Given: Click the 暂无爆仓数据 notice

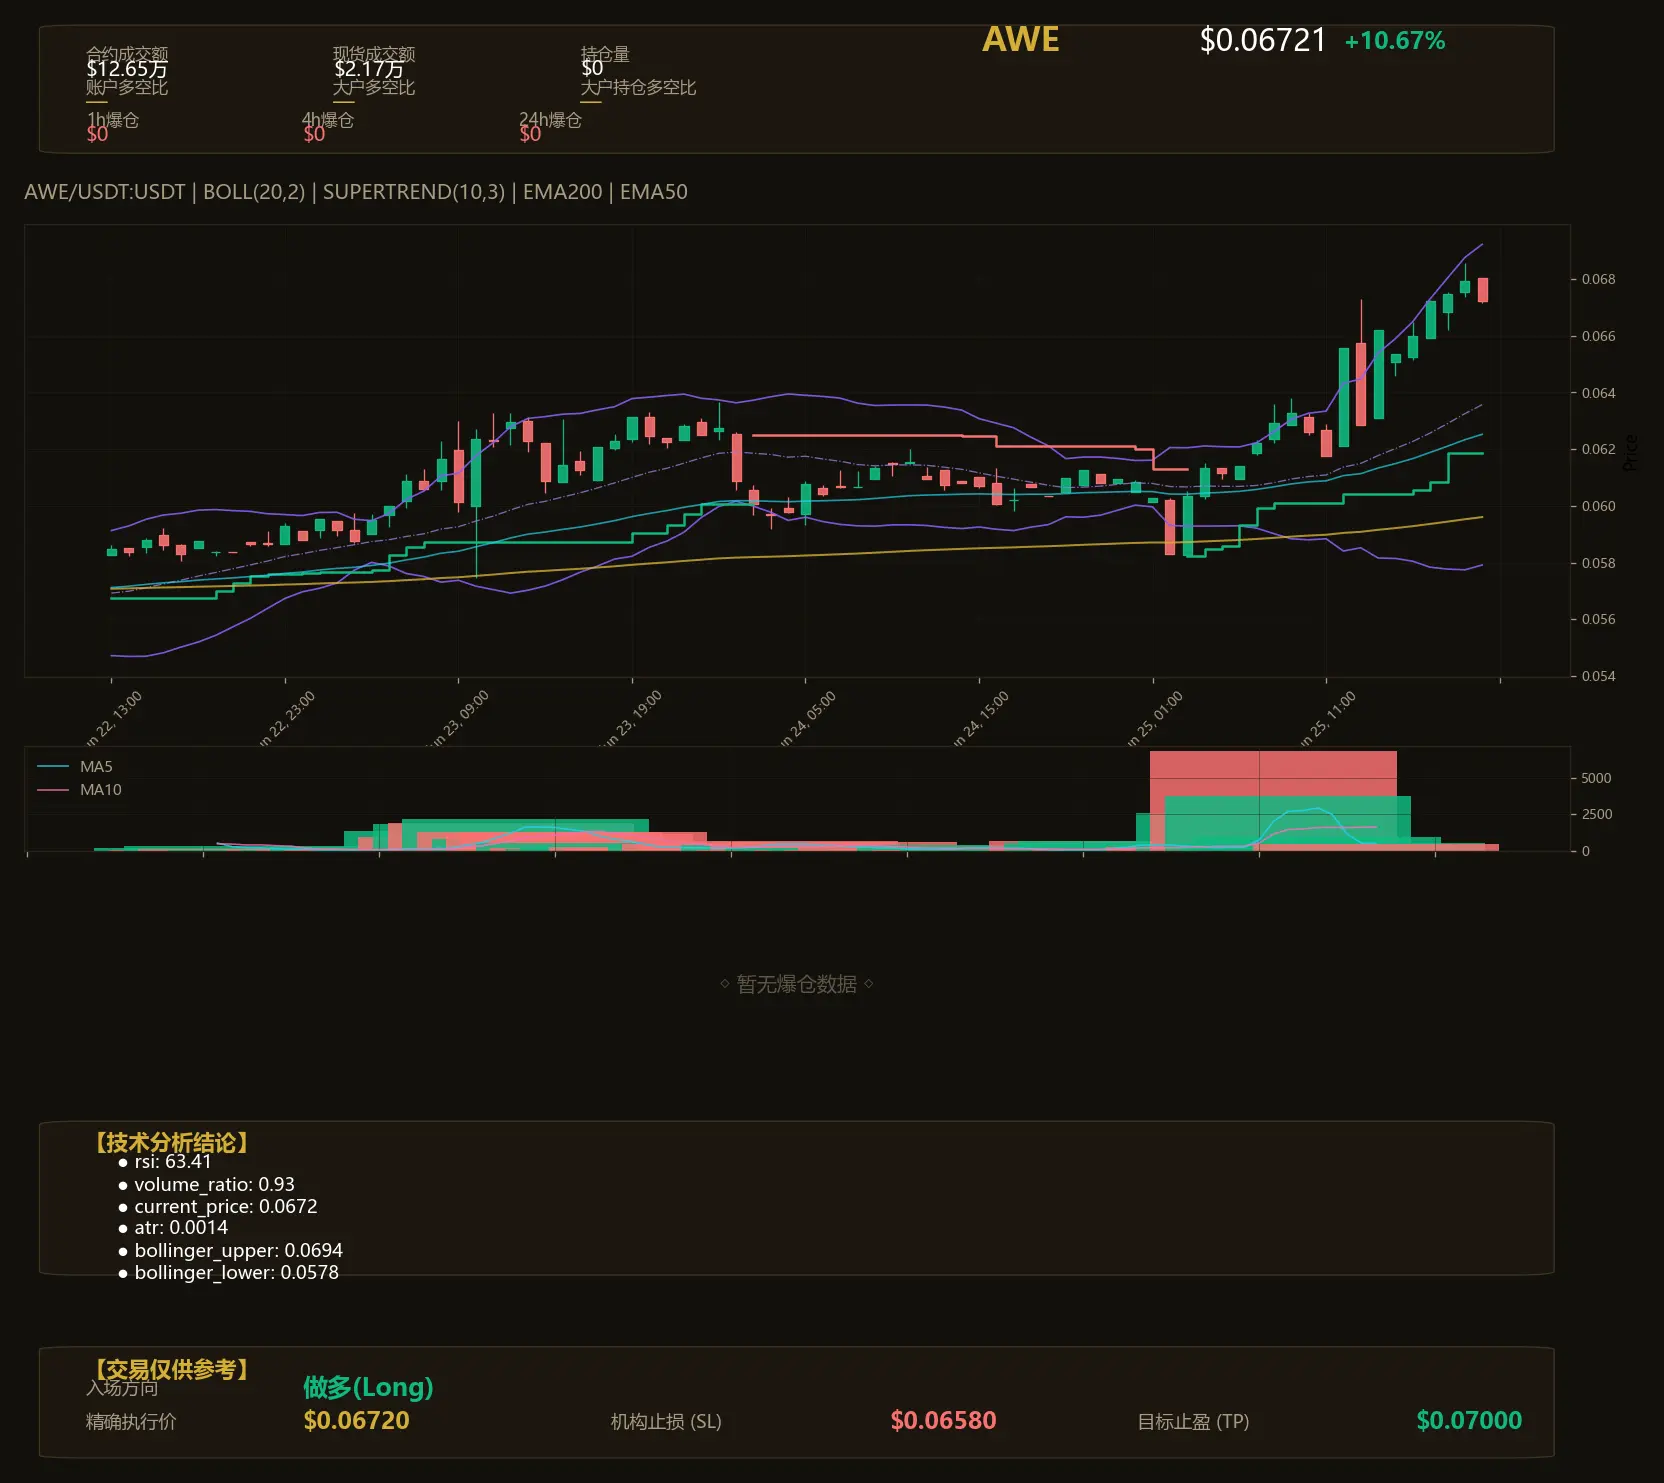Looking at the screenshot, I should coord(797,984).
